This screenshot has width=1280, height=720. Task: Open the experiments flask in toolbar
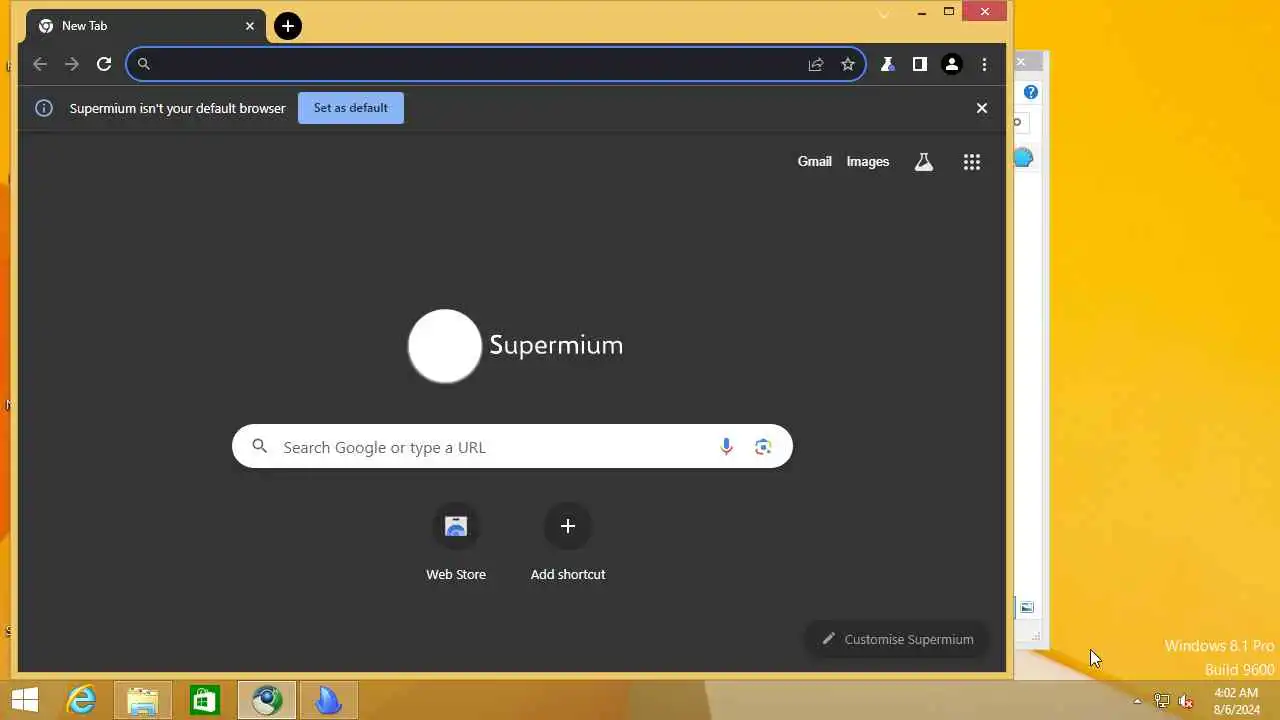coord(887,64)
